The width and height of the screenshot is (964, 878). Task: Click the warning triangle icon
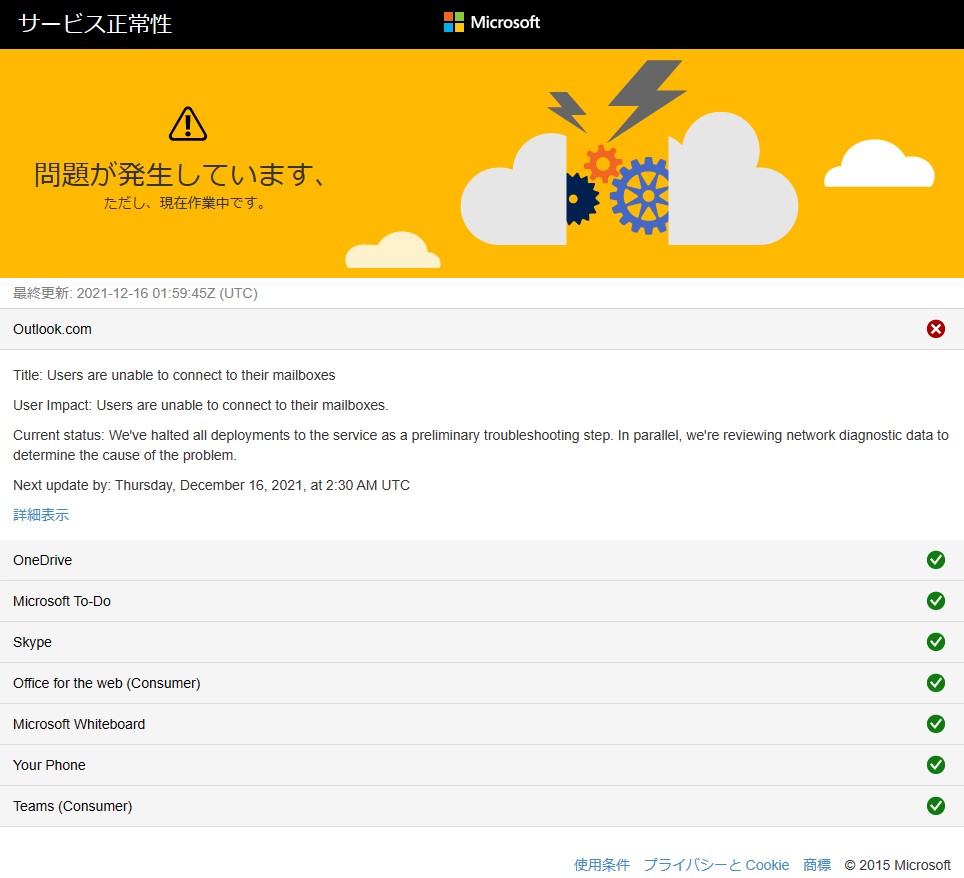(187, 122)
